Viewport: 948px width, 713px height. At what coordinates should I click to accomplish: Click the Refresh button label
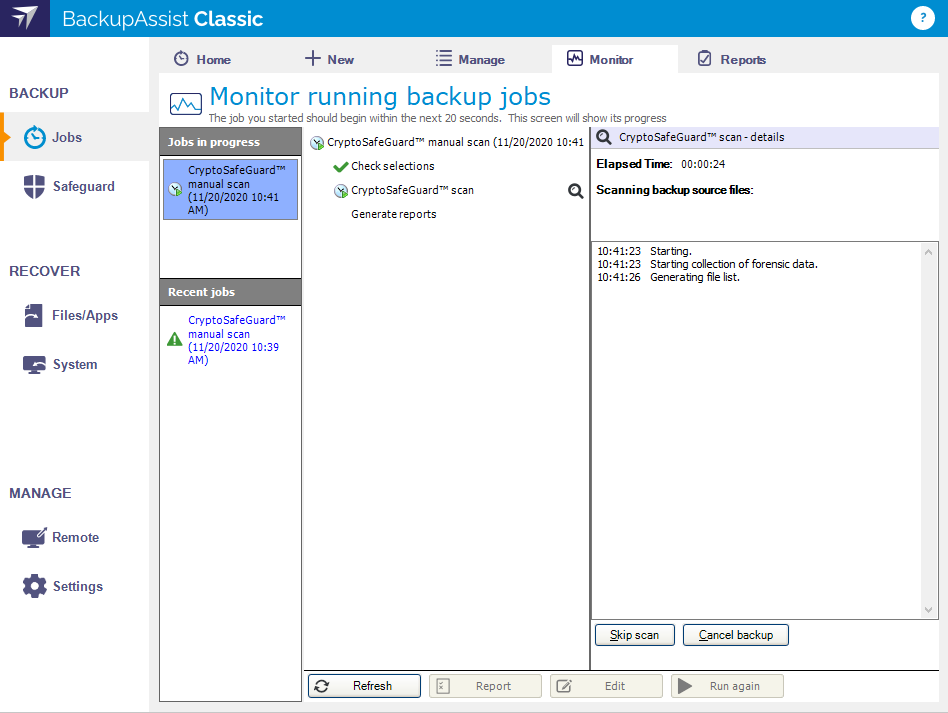point(372,686)
